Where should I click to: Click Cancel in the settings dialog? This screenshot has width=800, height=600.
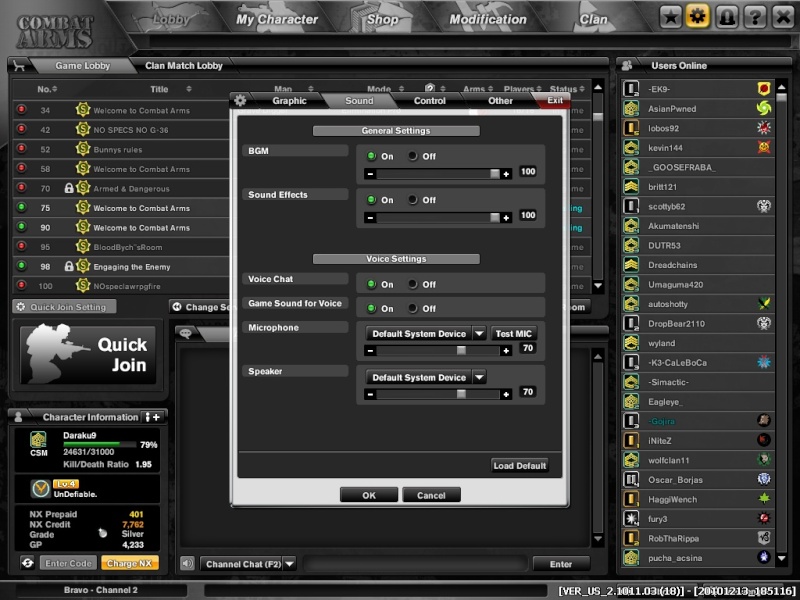pos(431,495)
